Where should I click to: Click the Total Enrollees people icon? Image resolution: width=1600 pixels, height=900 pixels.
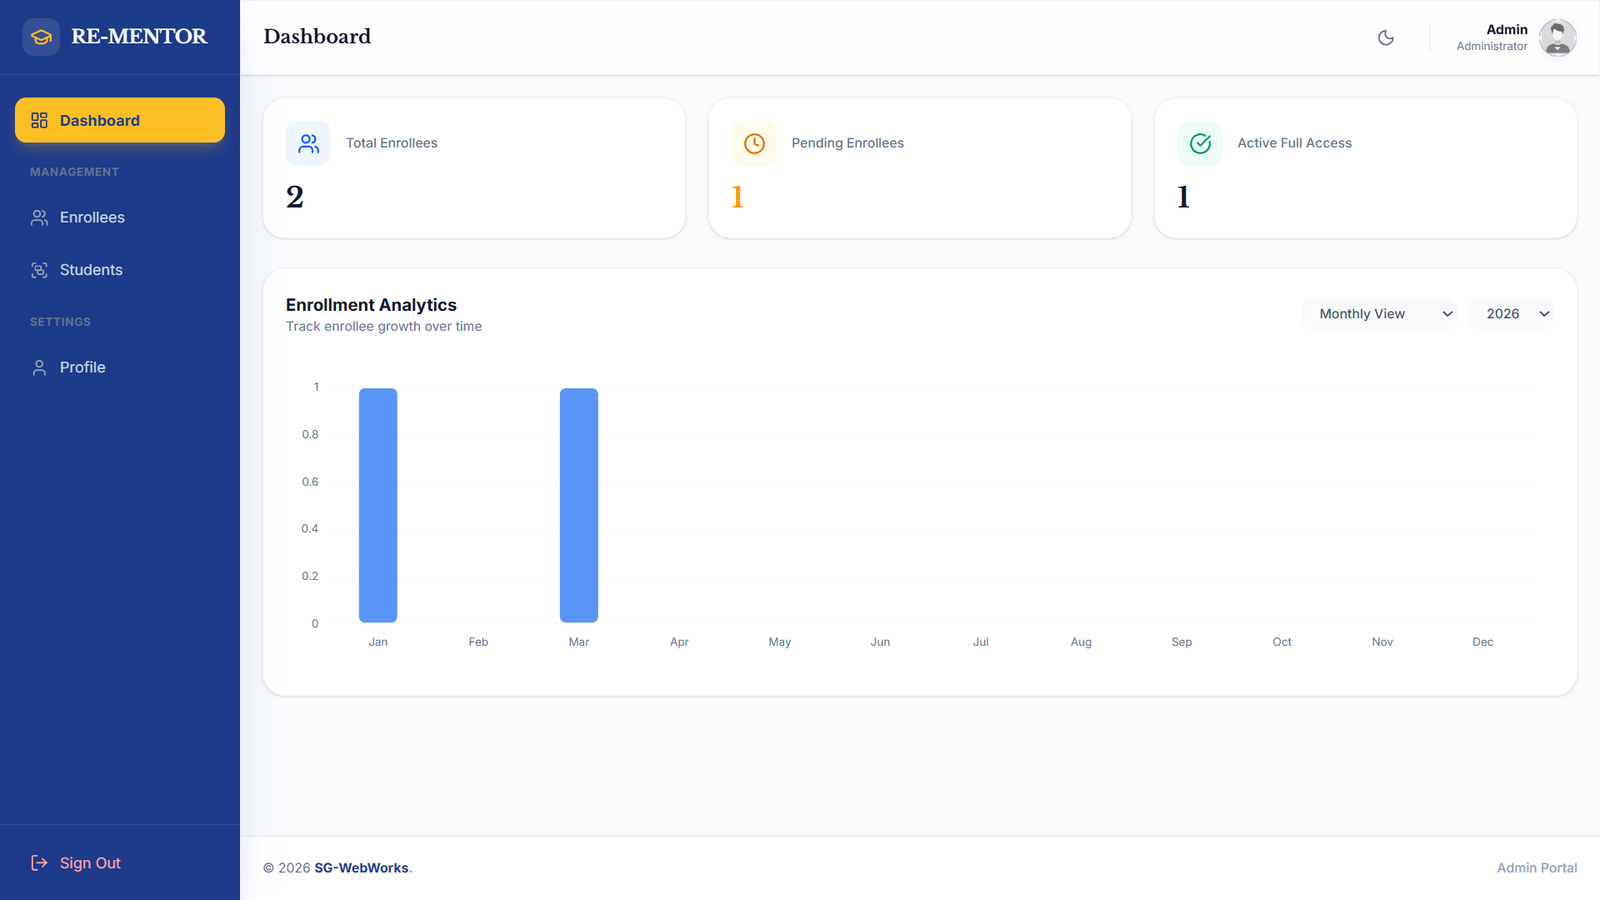coord(308,144)
